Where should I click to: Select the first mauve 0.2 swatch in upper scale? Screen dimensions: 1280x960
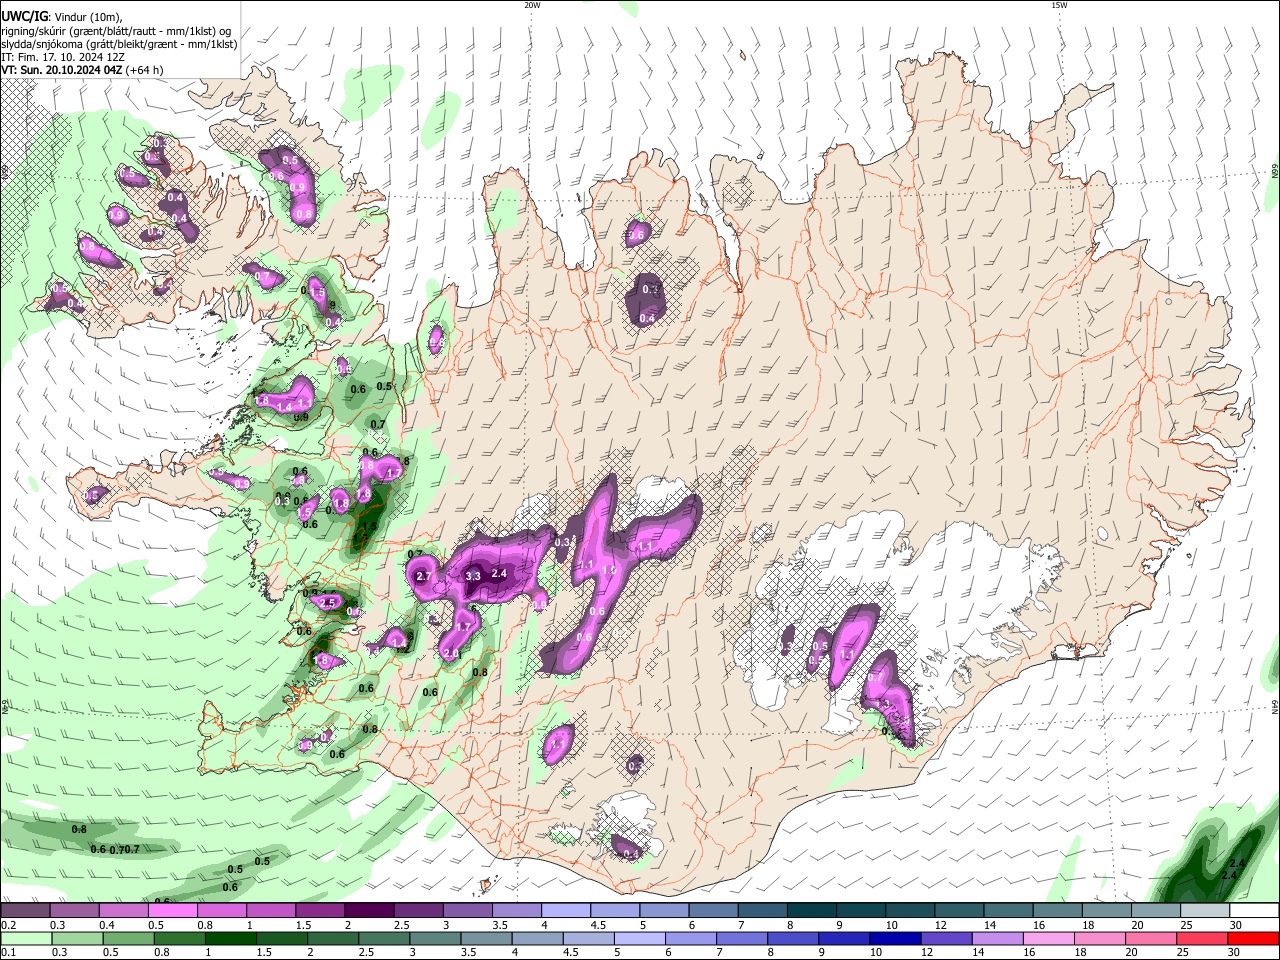tap(25, 911)
